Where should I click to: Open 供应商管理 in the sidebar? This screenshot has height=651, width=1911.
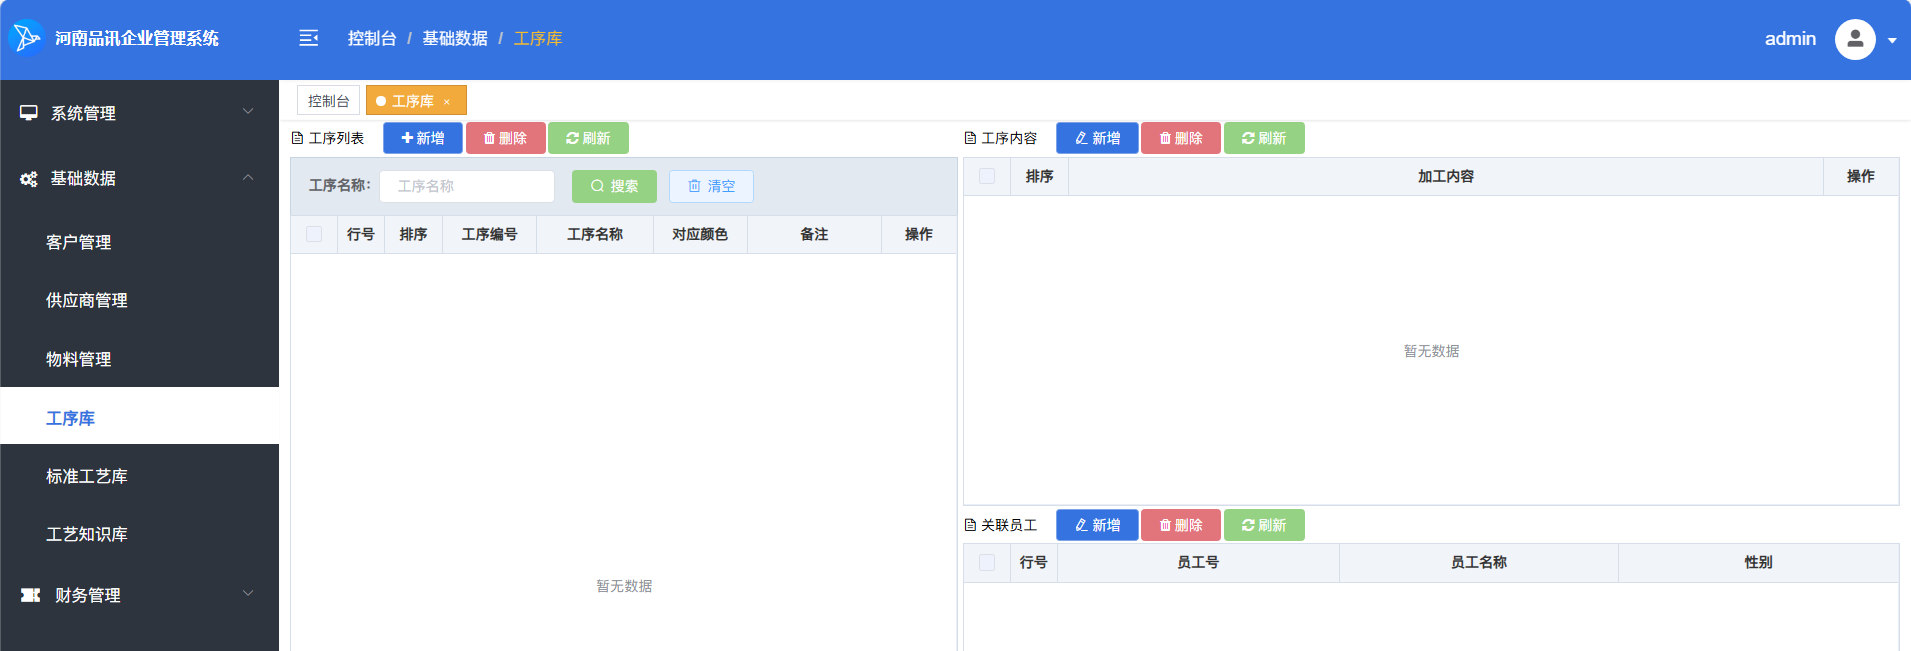click(x=140, y=300)
